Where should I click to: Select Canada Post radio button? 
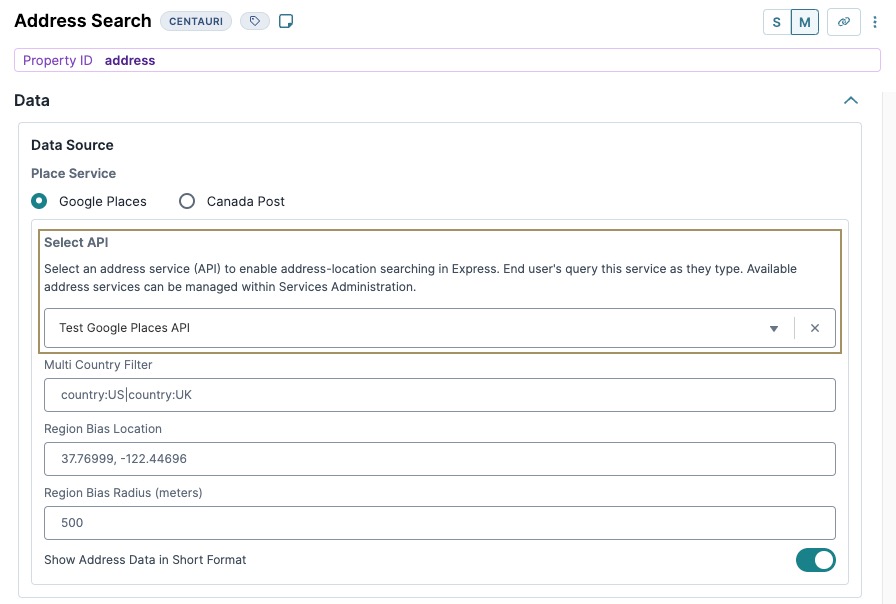click(187, 201)
